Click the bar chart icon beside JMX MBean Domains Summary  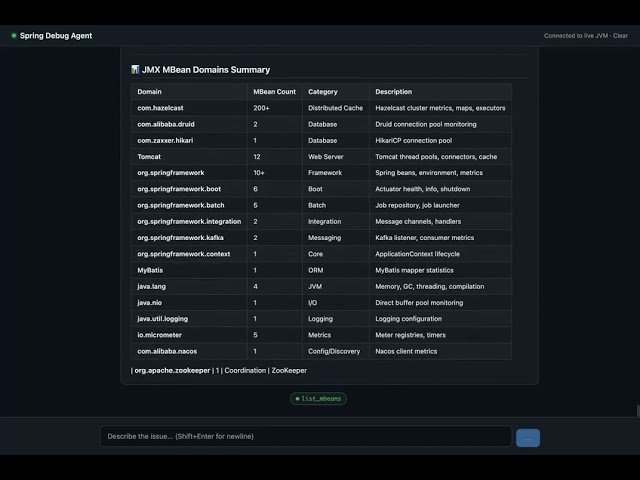point(135,69)
